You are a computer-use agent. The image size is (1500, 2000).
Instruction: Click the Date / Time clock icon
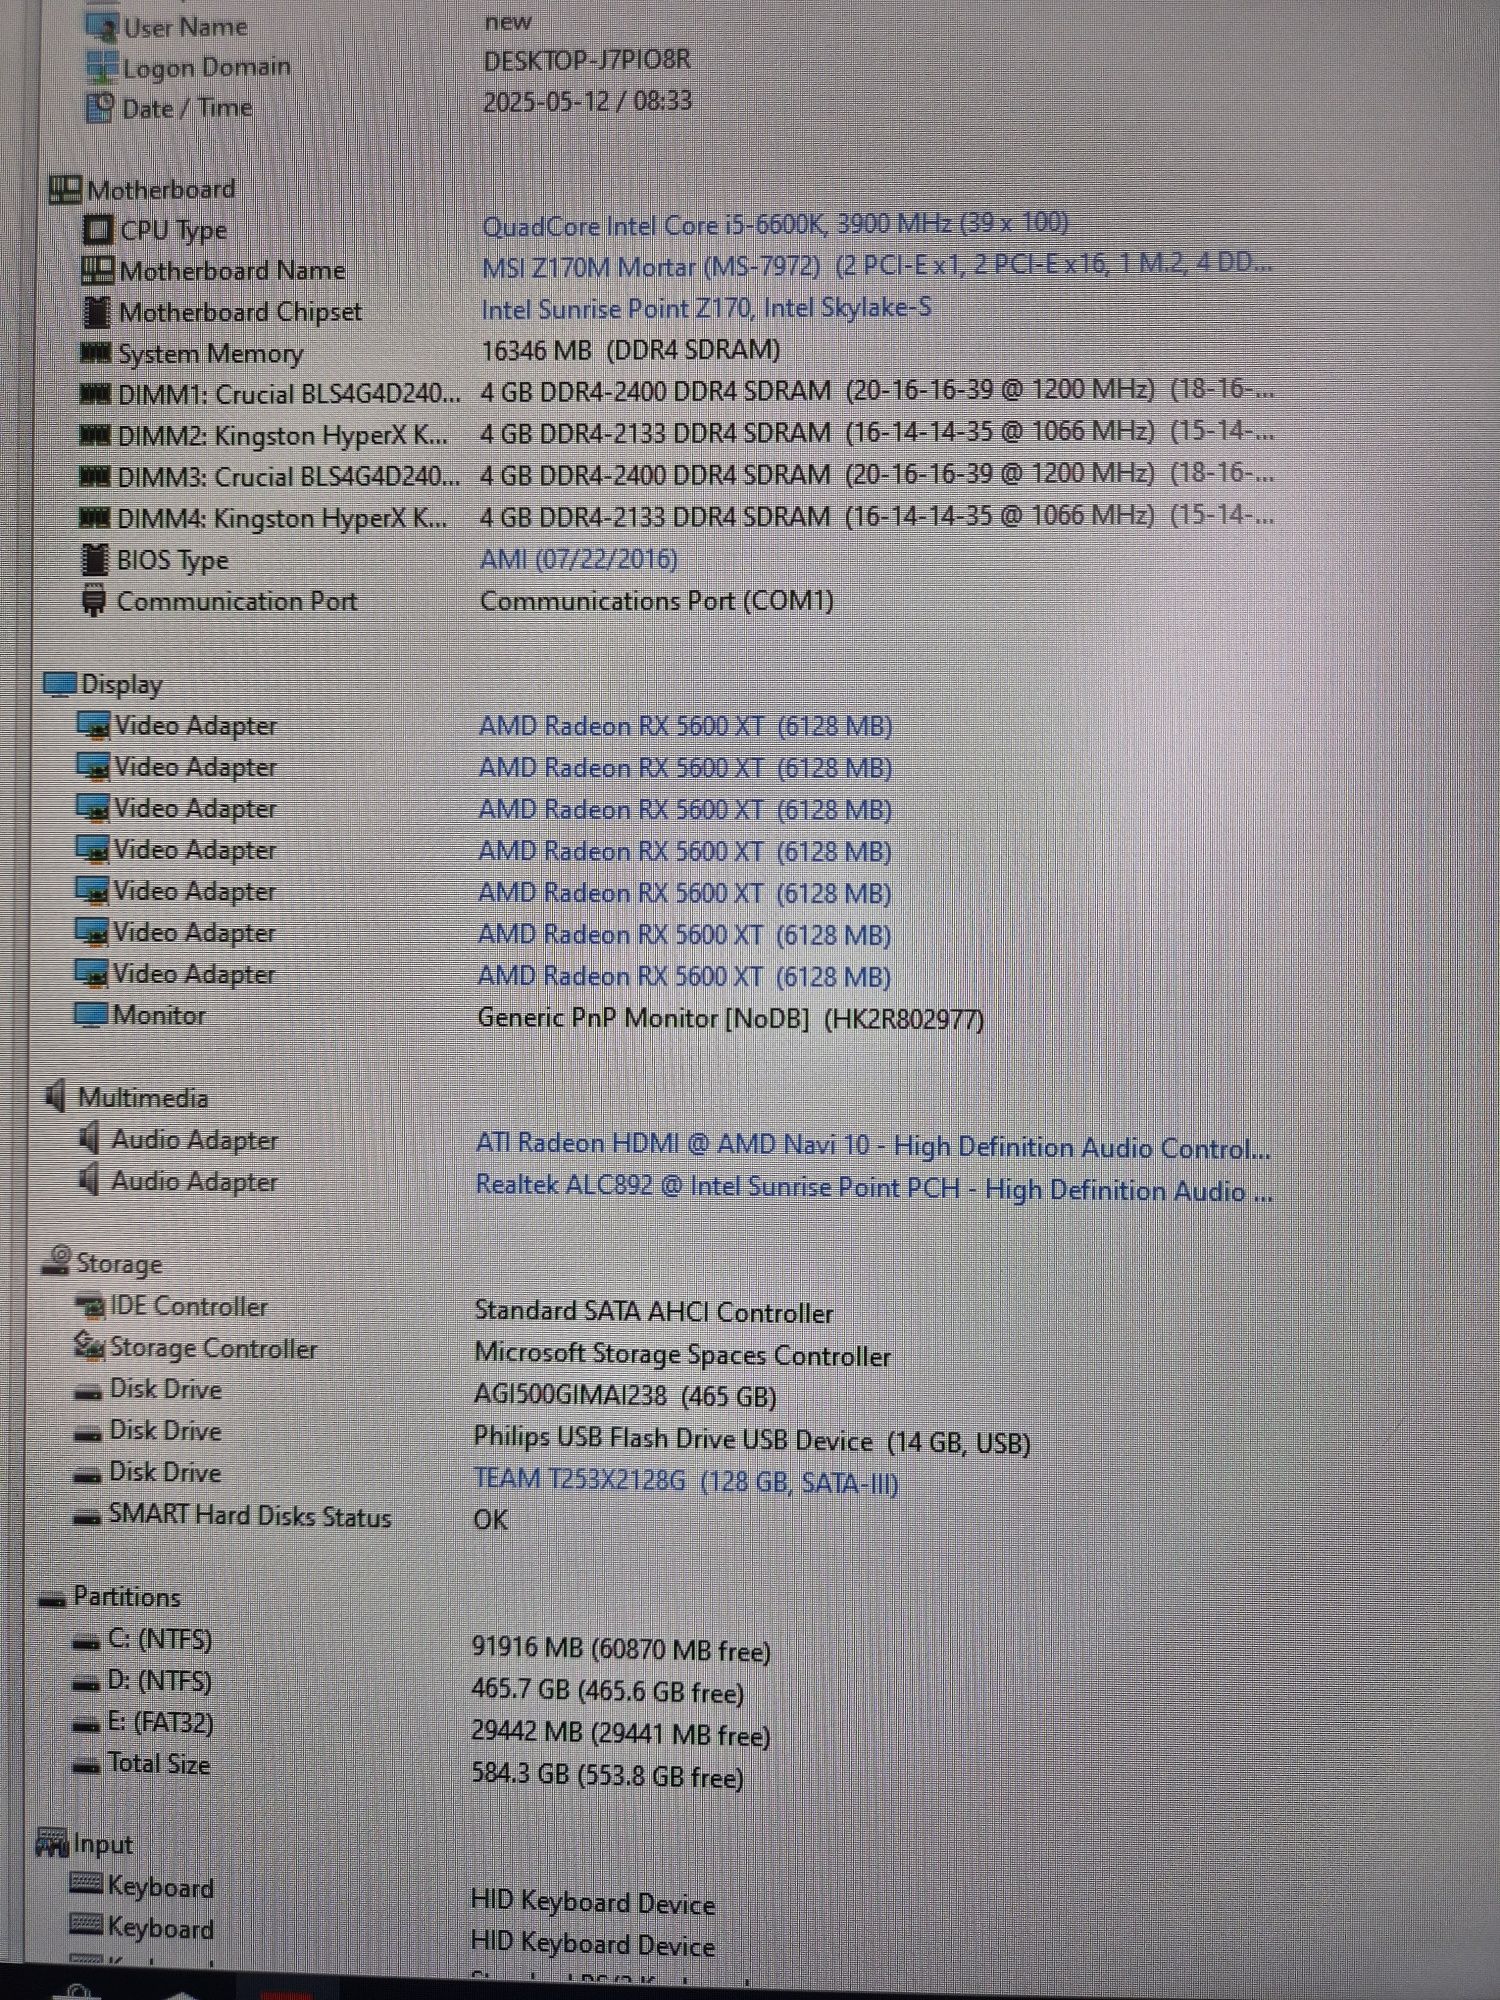[x=100, y=108]
